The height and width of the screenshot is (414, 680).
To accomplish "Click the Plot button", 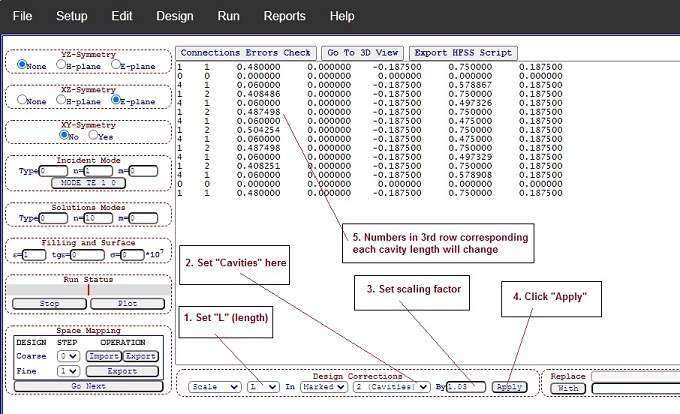I will [127, 302].
